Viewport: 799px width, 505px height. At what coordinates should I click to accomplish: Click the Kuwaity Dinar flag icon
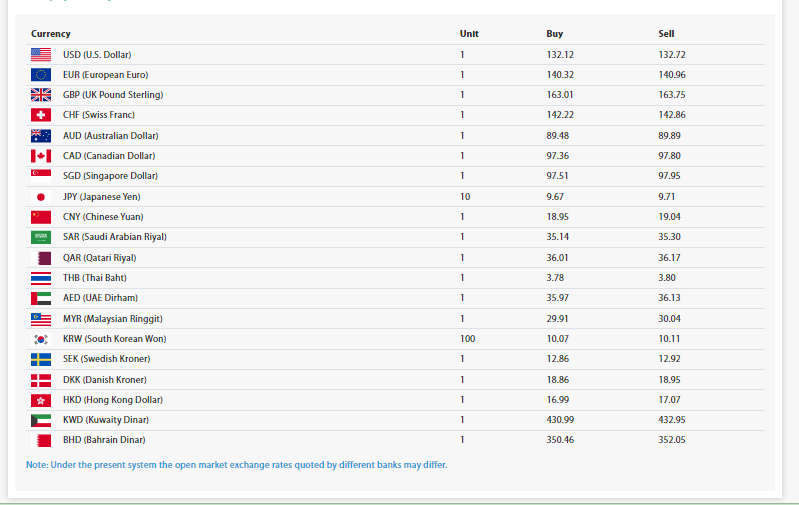41,420
